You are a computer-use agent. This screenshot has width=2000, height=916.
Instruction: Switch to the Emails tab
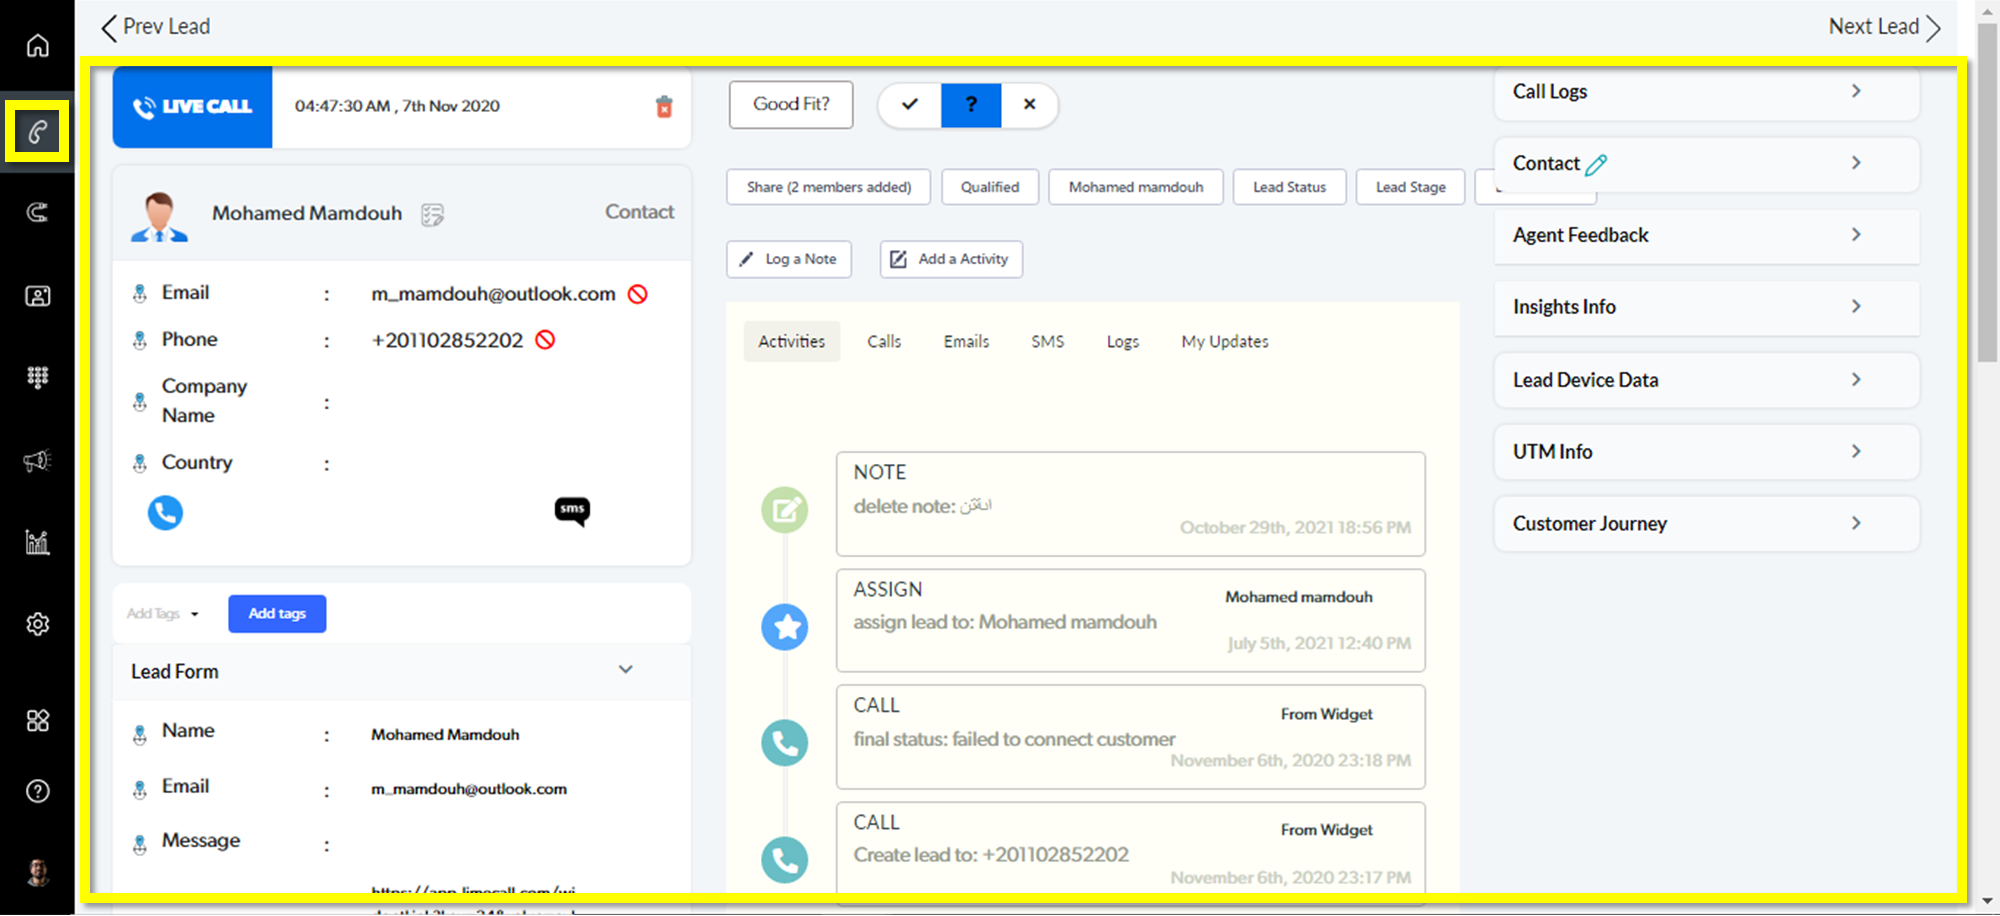(966, 342)
